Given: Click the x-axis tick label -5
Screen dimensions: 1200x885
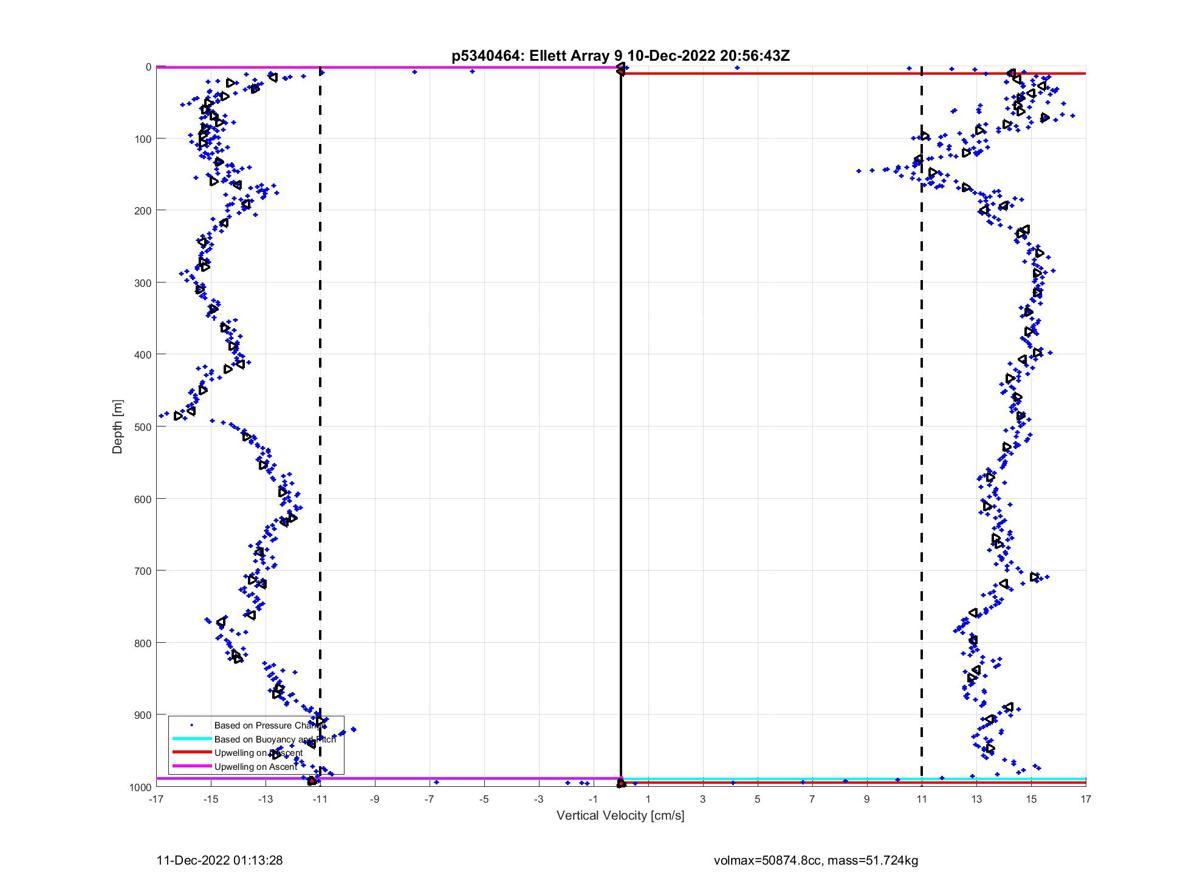Looking at the screenshot, I should pos(484,799).
